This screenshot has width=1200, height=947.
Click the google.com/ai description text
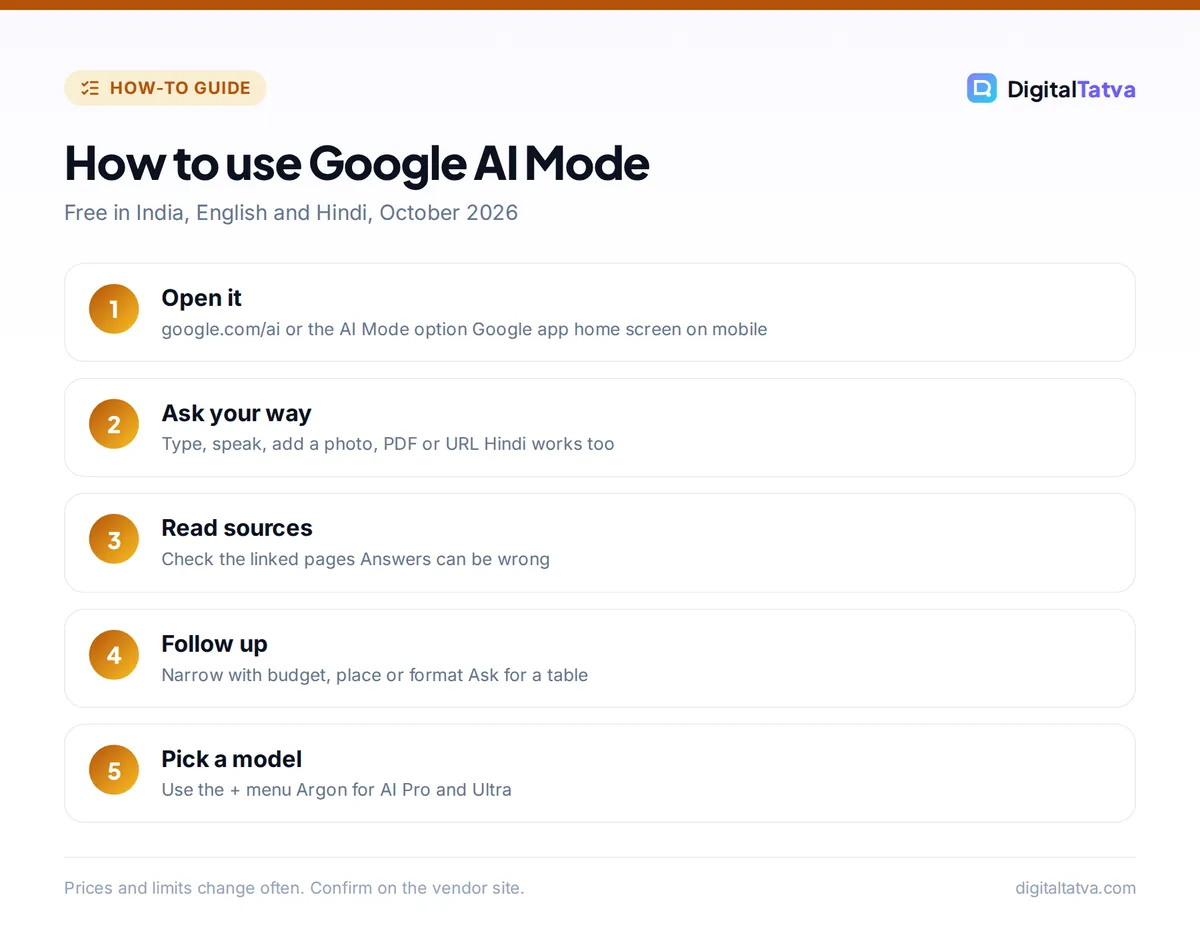(x=464, y=329)
